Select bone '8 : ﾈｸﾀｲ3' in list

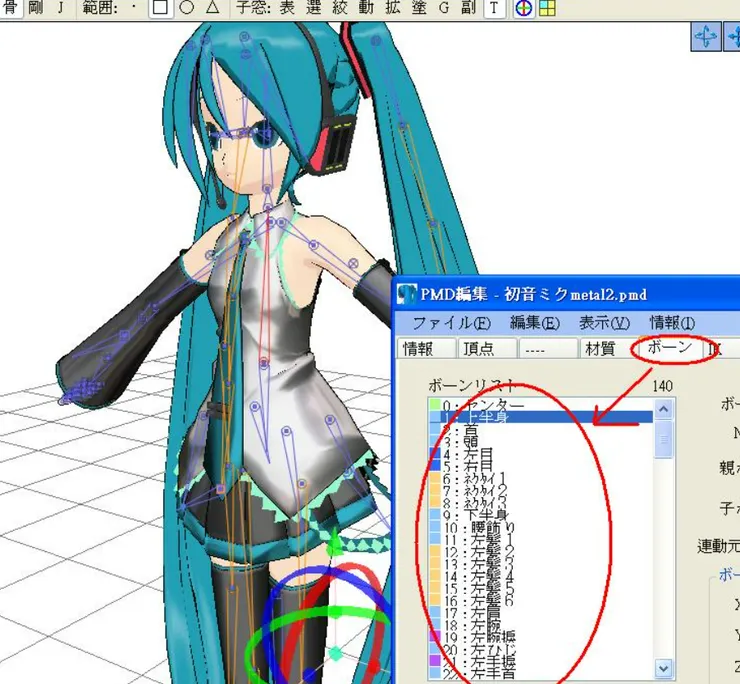541,503
